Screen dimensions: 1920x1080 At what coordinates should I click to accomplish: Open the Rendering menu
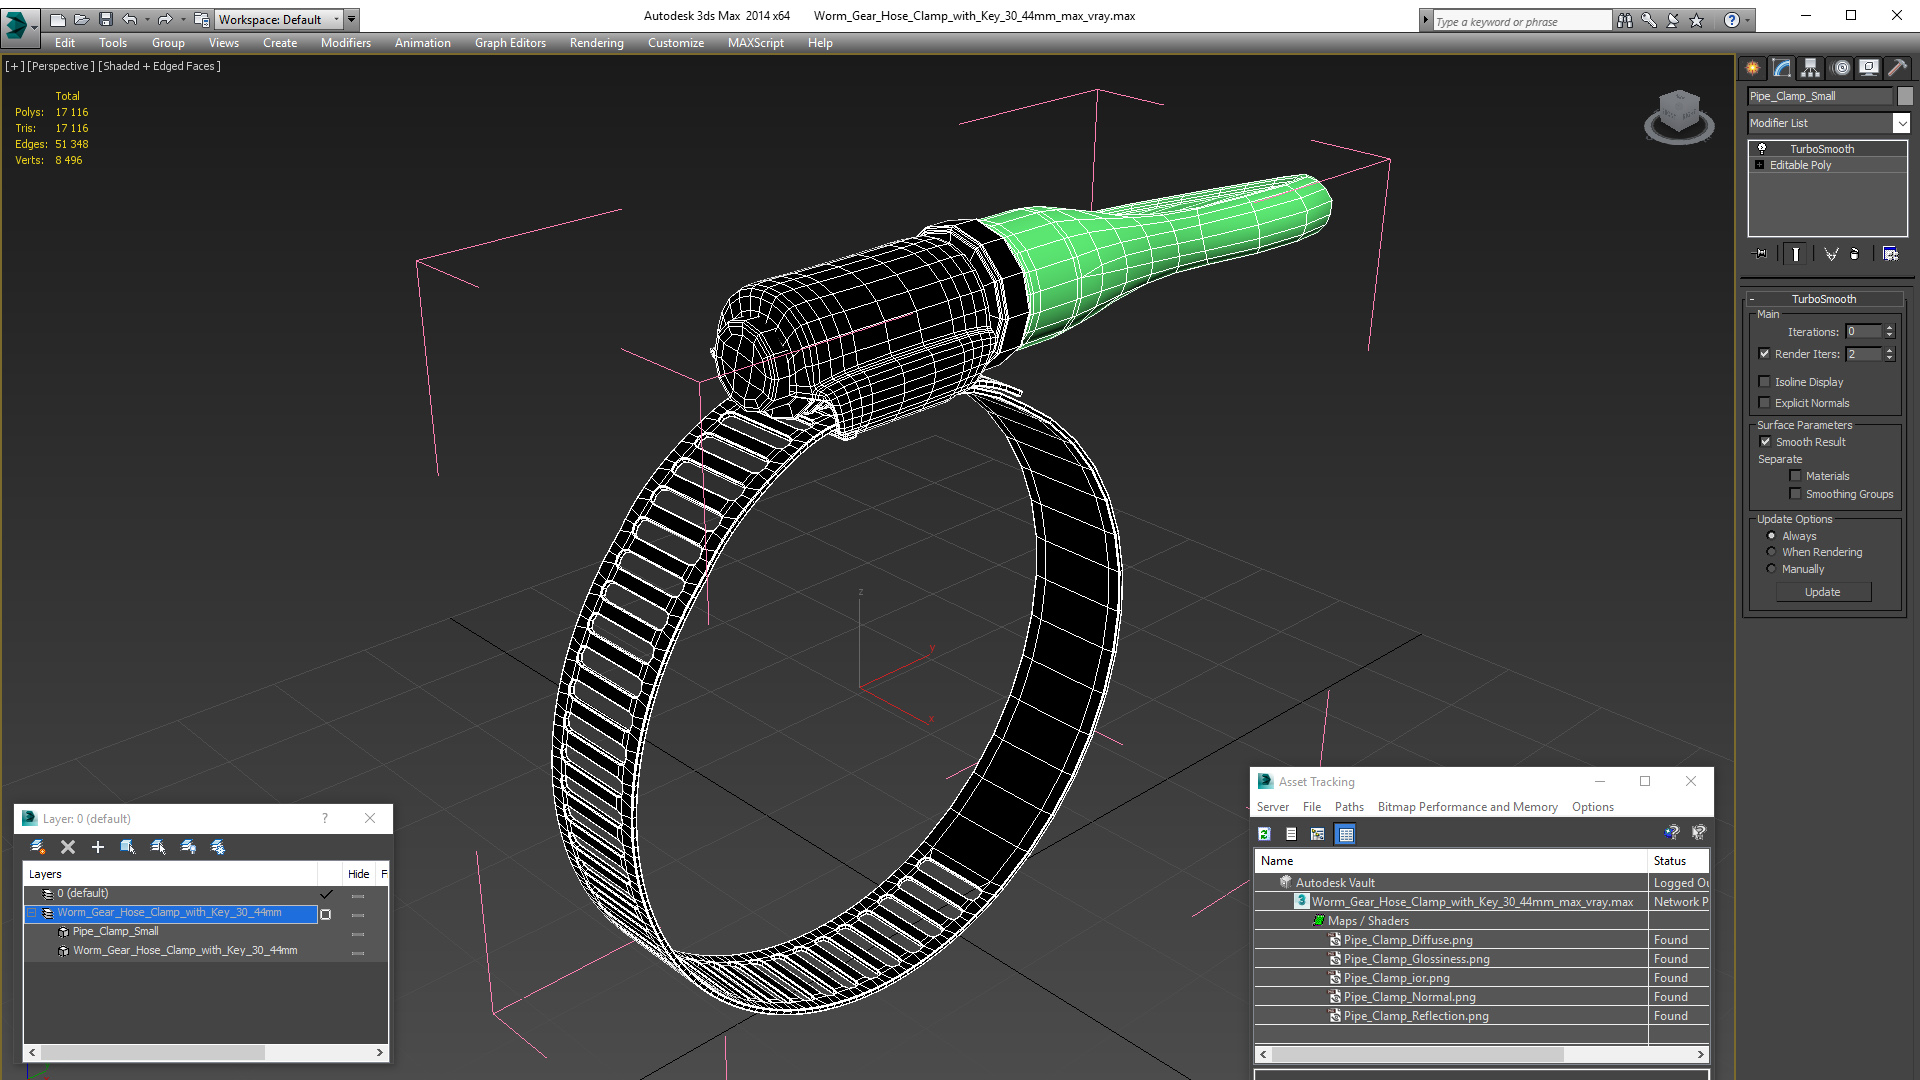click(x=597, y=43)
